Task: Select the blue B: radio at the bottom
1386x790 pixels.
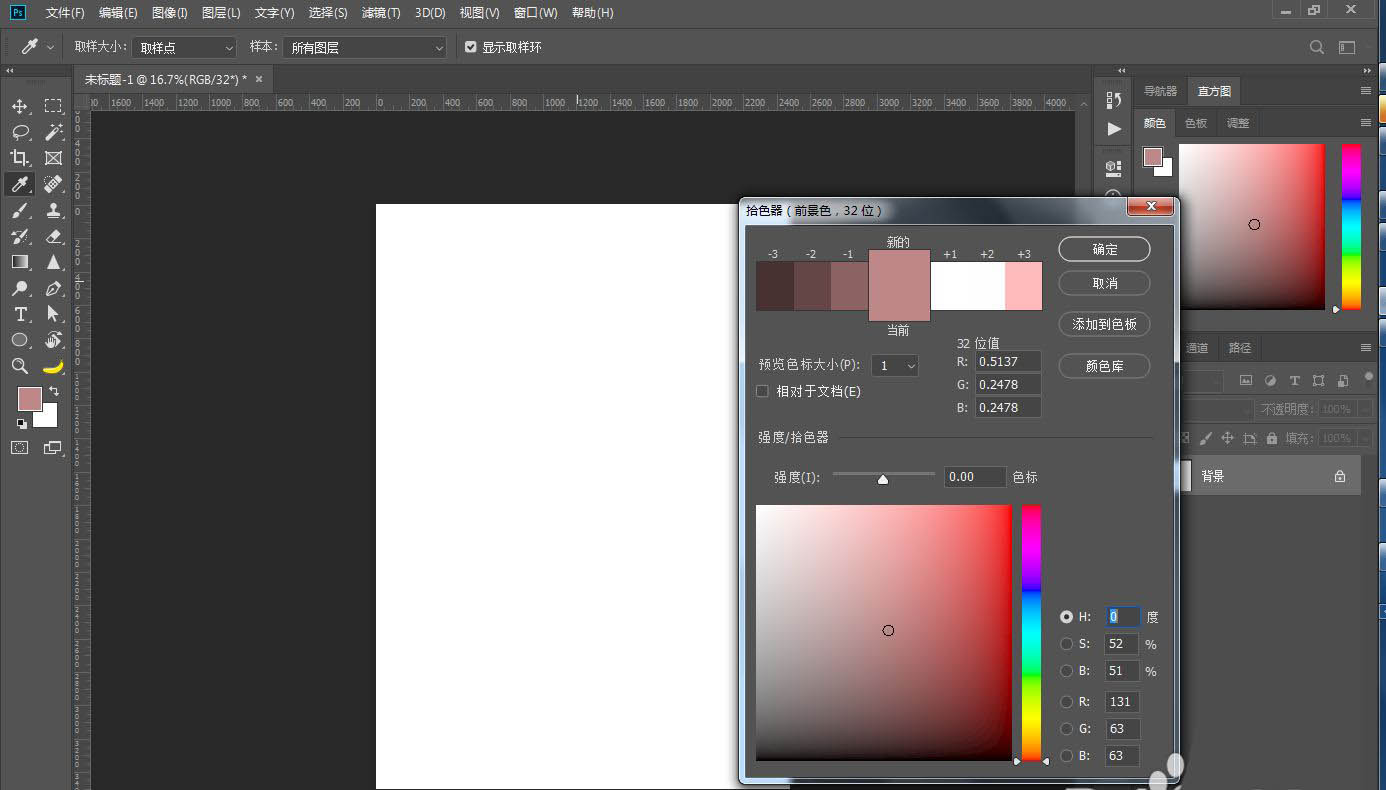Action: 1067,756
